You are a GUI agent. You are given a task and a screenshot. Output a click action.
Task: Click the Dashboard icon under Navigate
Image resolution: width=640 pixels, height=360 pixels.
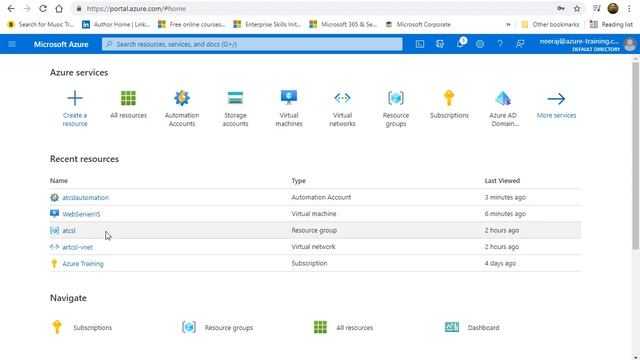point(451,327)
